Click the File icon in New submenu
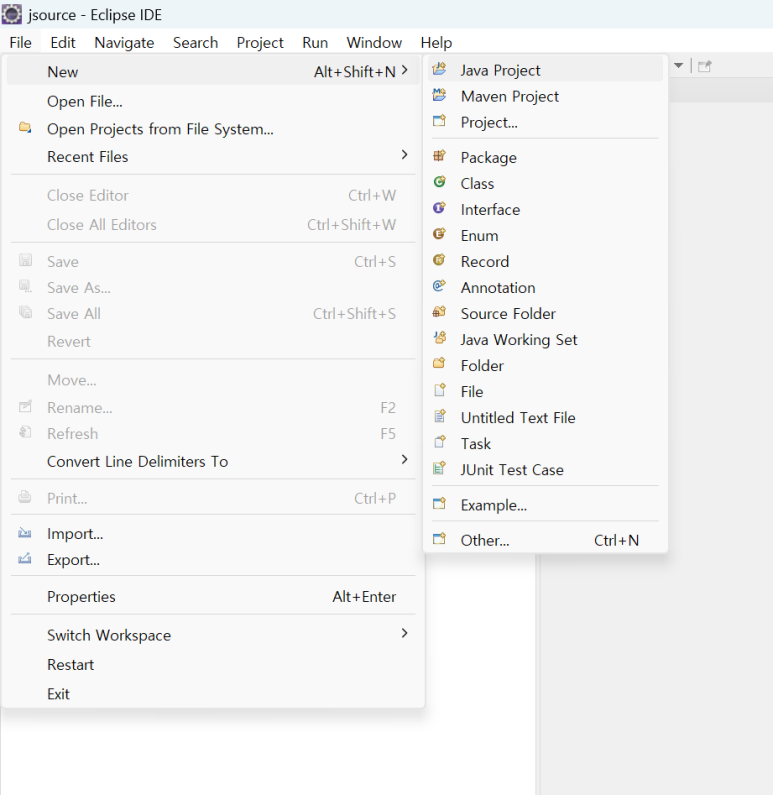 pyautogui.click(x=439, y=390)
